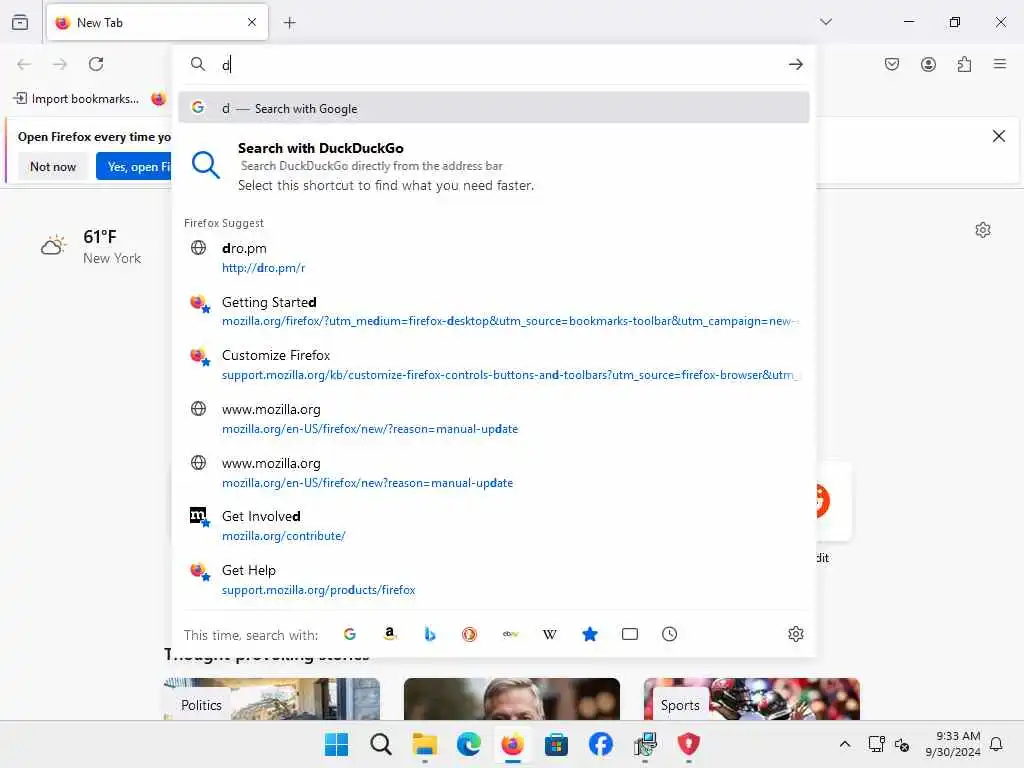Select Search with DuckDuckGo shortcut
This screenshot has width=1024, height=768.
pyautogui.click(x=494, y=166)
